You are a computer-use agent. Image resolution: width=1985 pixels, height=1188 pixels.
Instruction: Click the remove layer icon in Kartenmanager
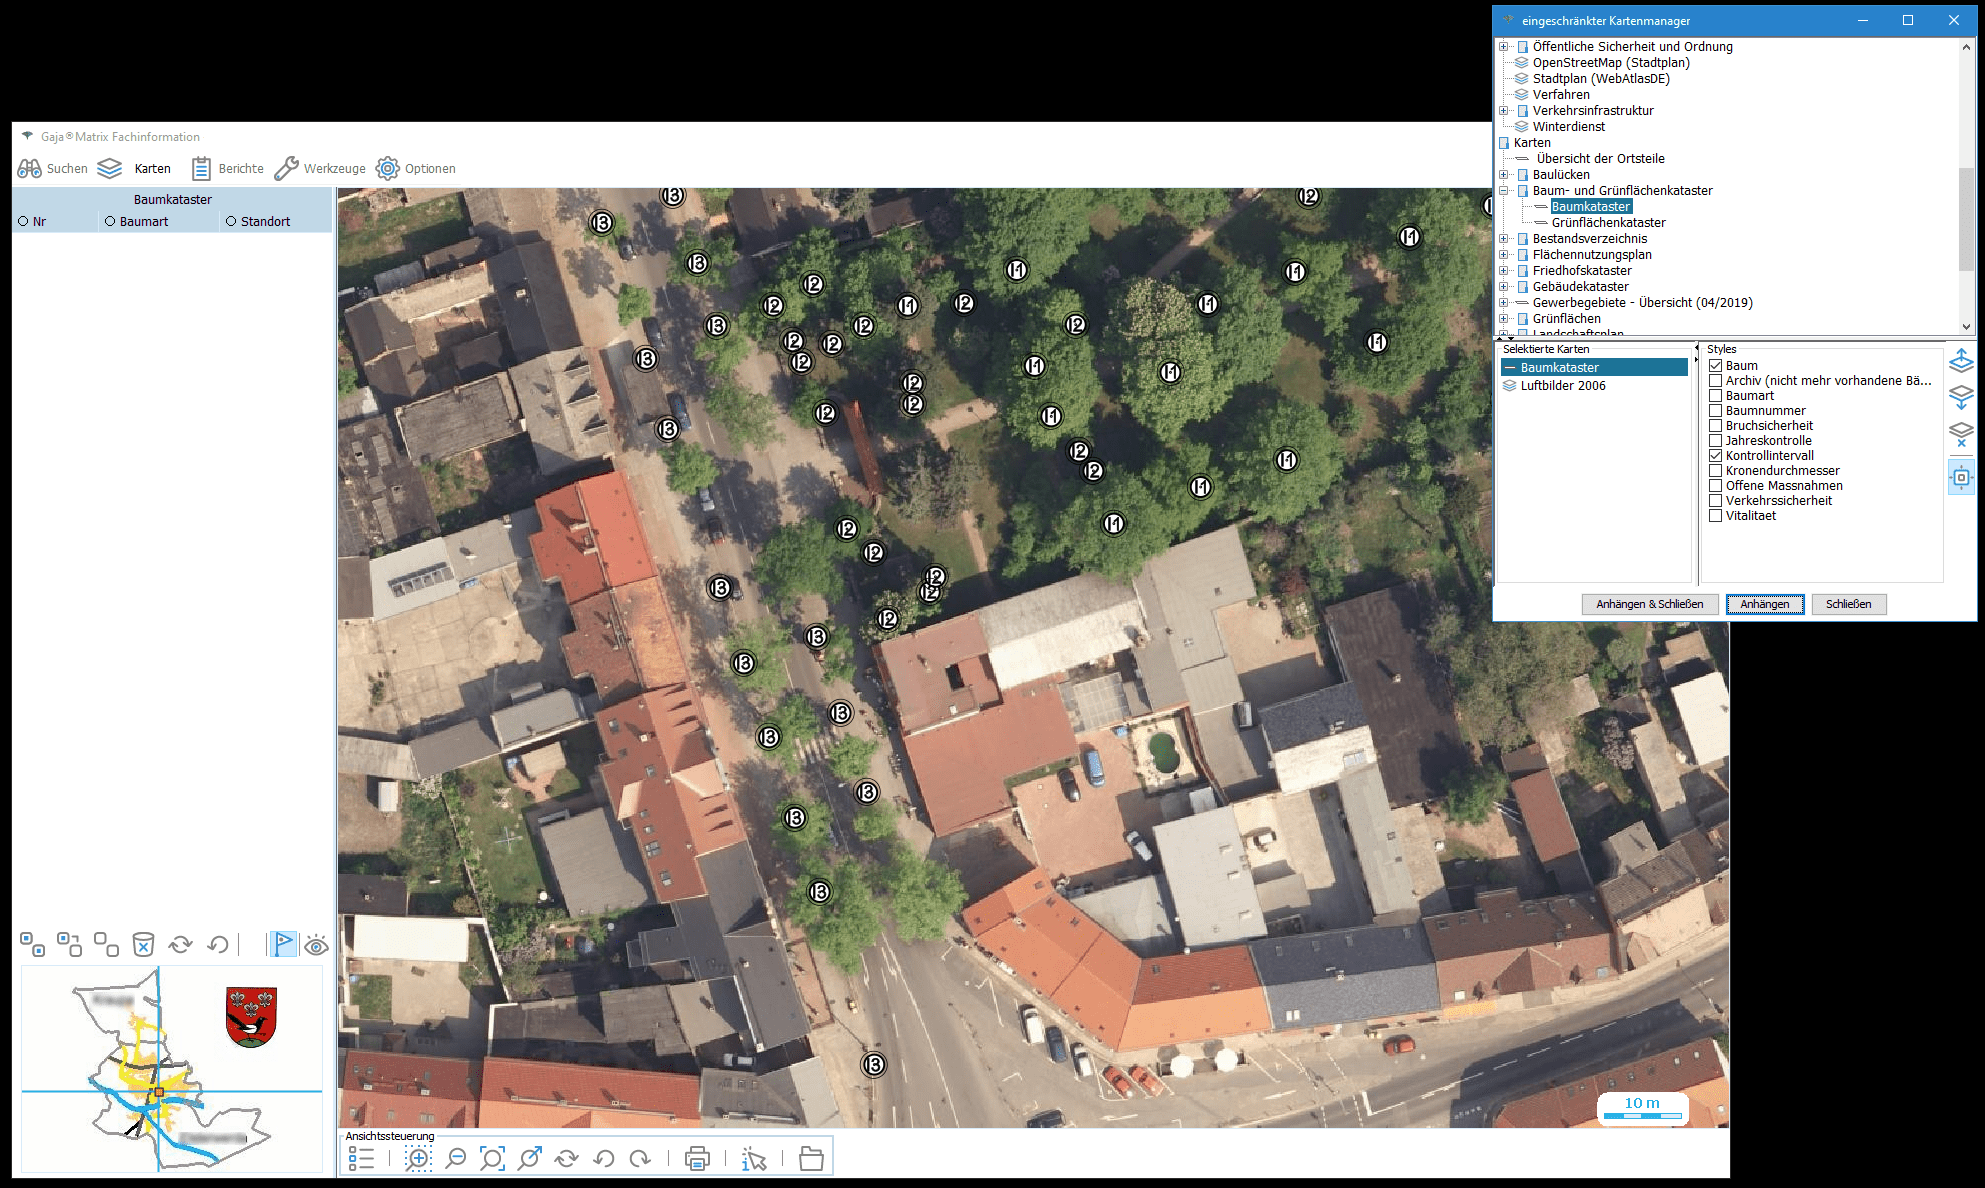point(1961,435)
